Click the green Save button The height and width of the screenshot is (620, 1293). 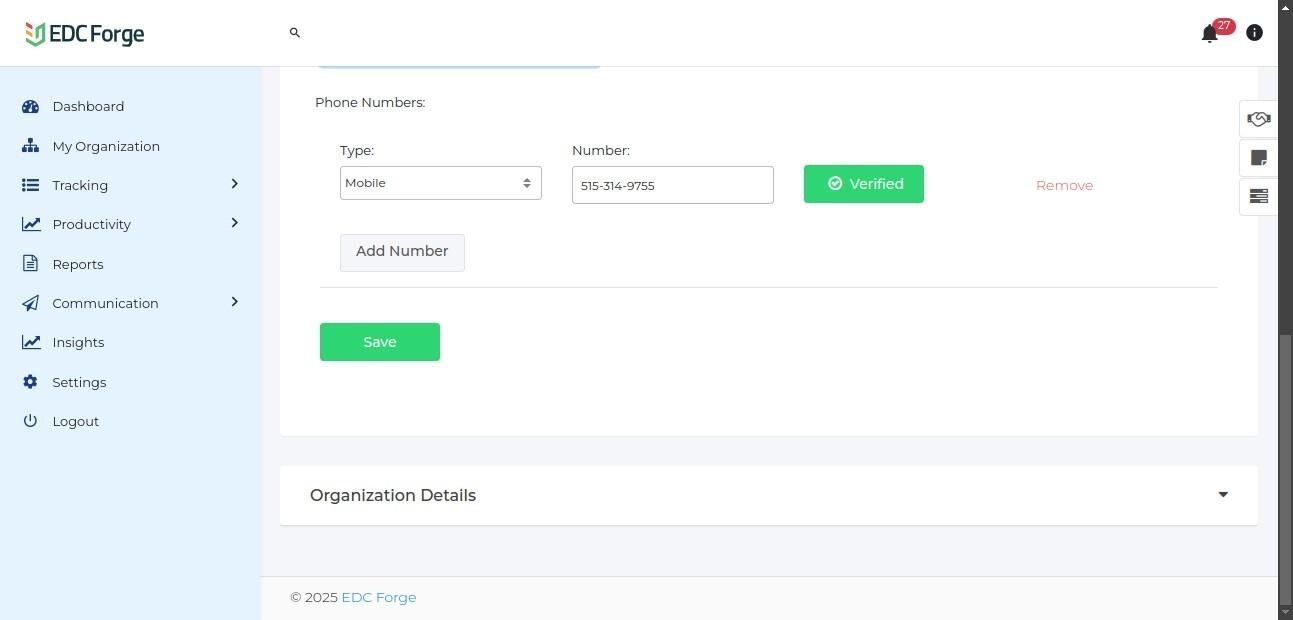[379, 342]
